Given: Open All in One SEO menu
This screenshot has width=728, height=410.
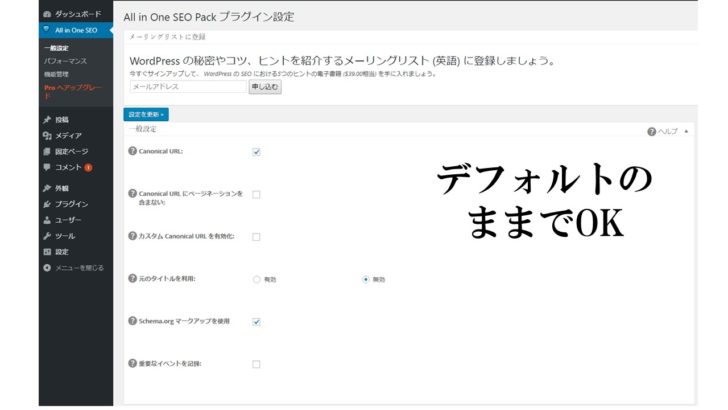Looking at the screenshot, I should 76,30.
